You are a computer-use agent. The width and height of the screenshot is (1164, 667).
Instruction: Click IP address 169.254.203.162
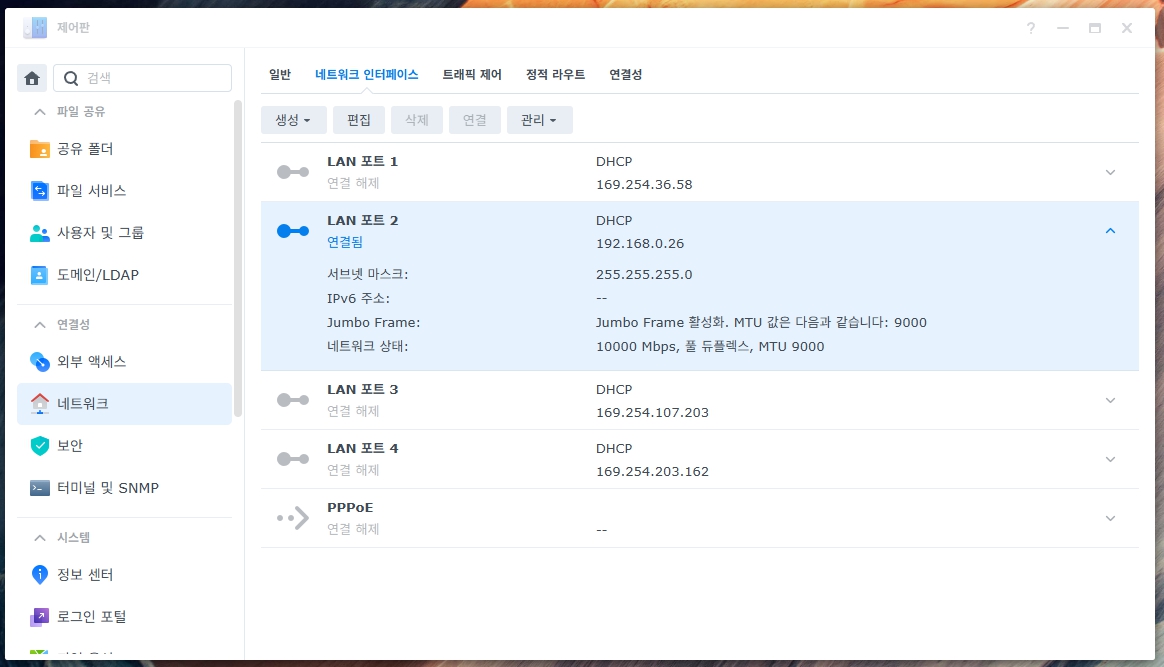652,472
